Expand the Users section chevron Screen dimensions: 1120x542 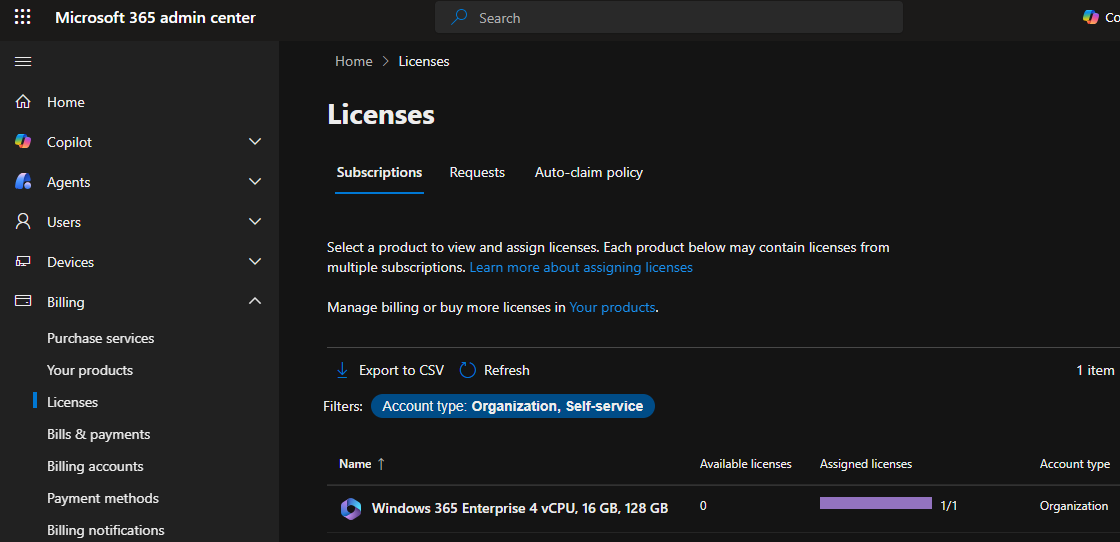pyautogui.click(x=255, y=222)
